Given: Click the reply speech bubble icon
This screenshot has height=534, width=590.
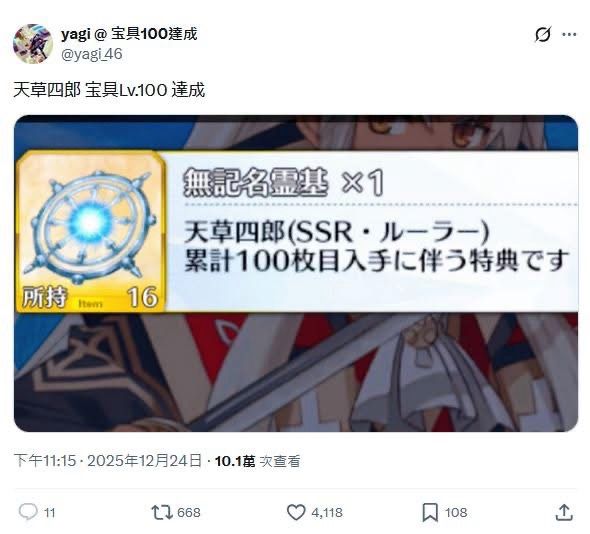Looking at the screenshot, I should click(28, 512).
